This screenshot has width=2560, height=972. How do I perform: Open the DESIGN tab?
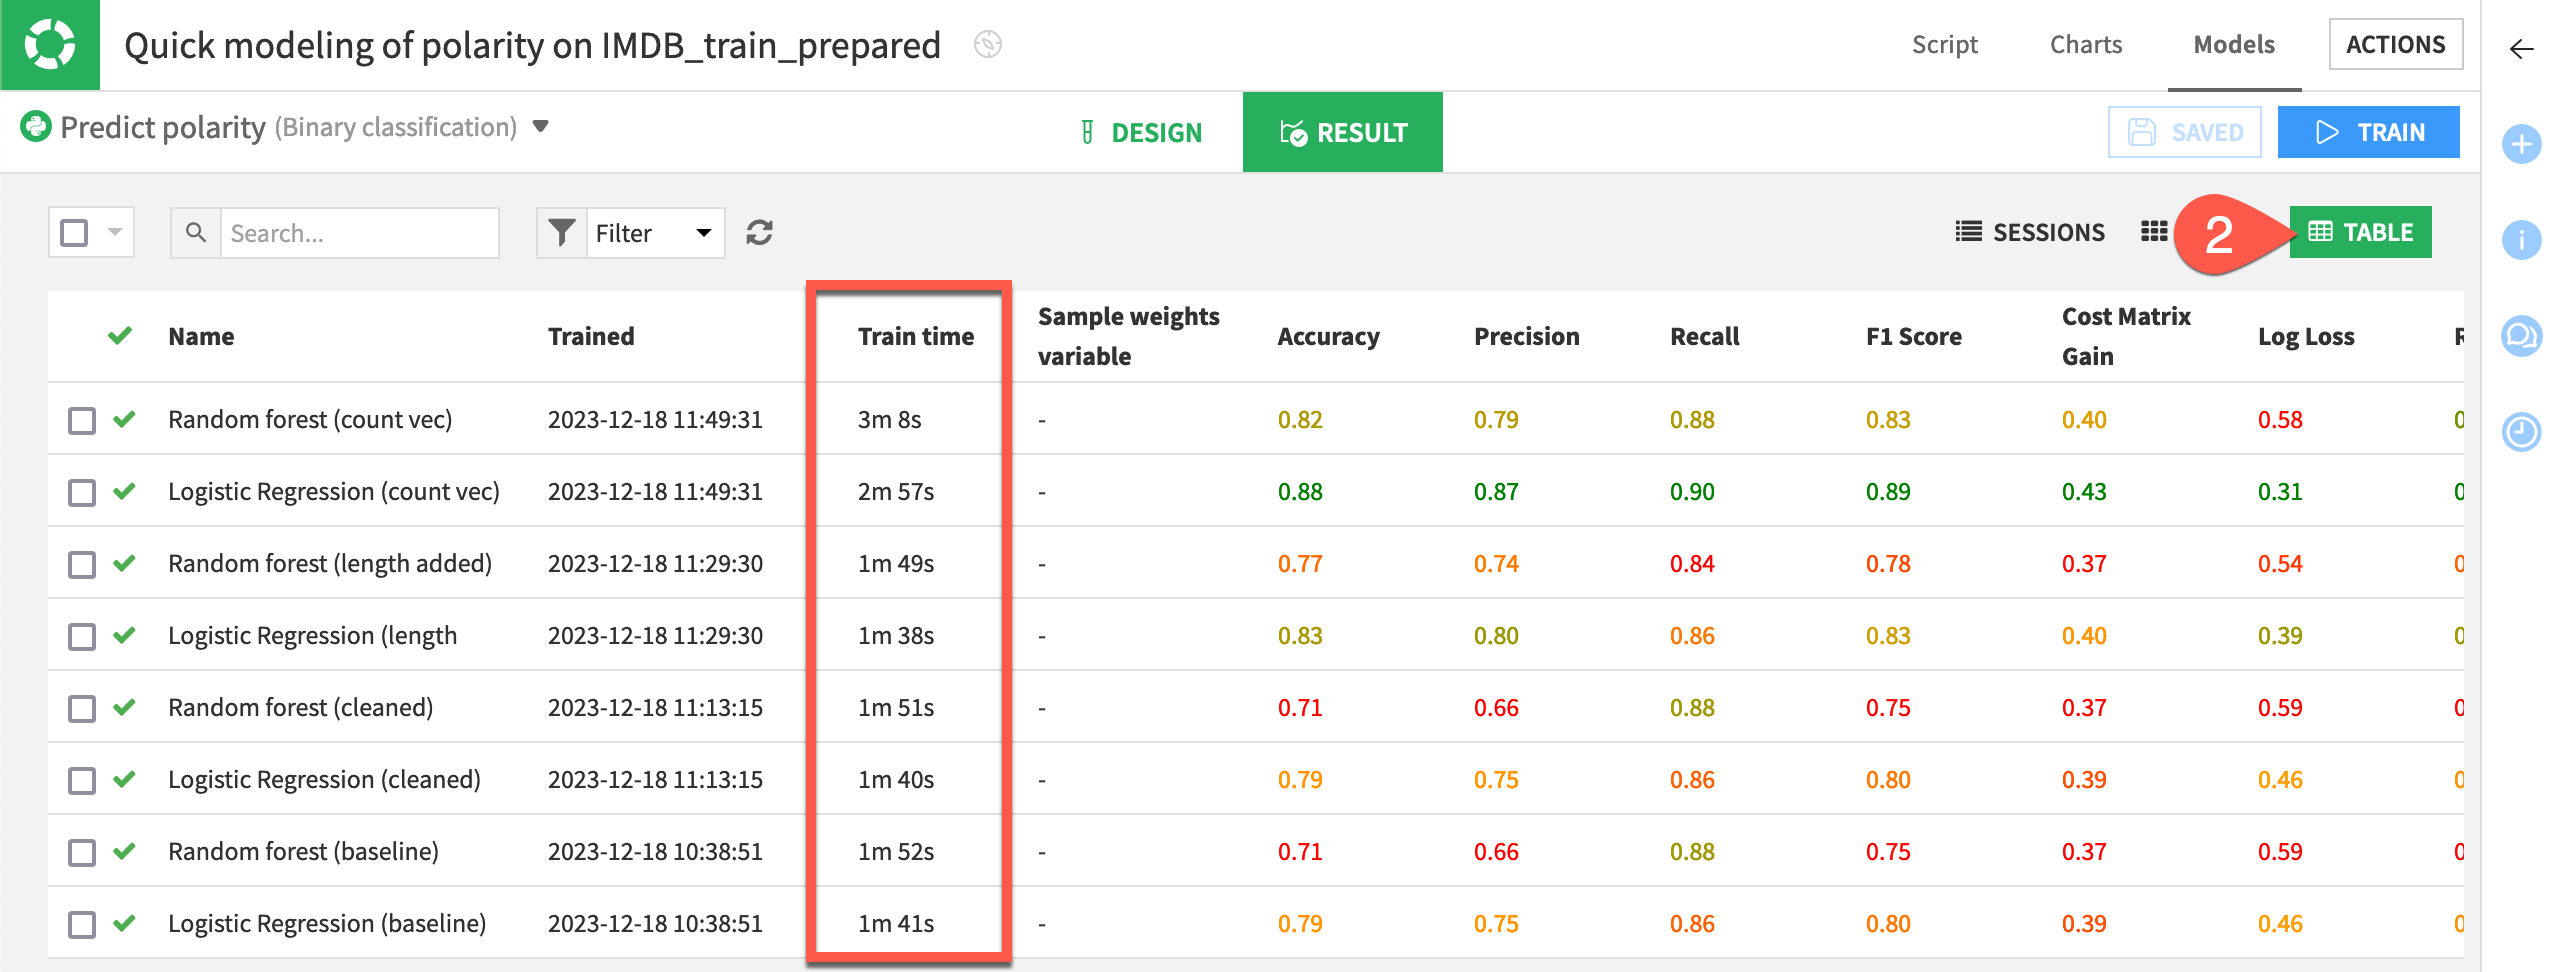(x=1141, y=132)
